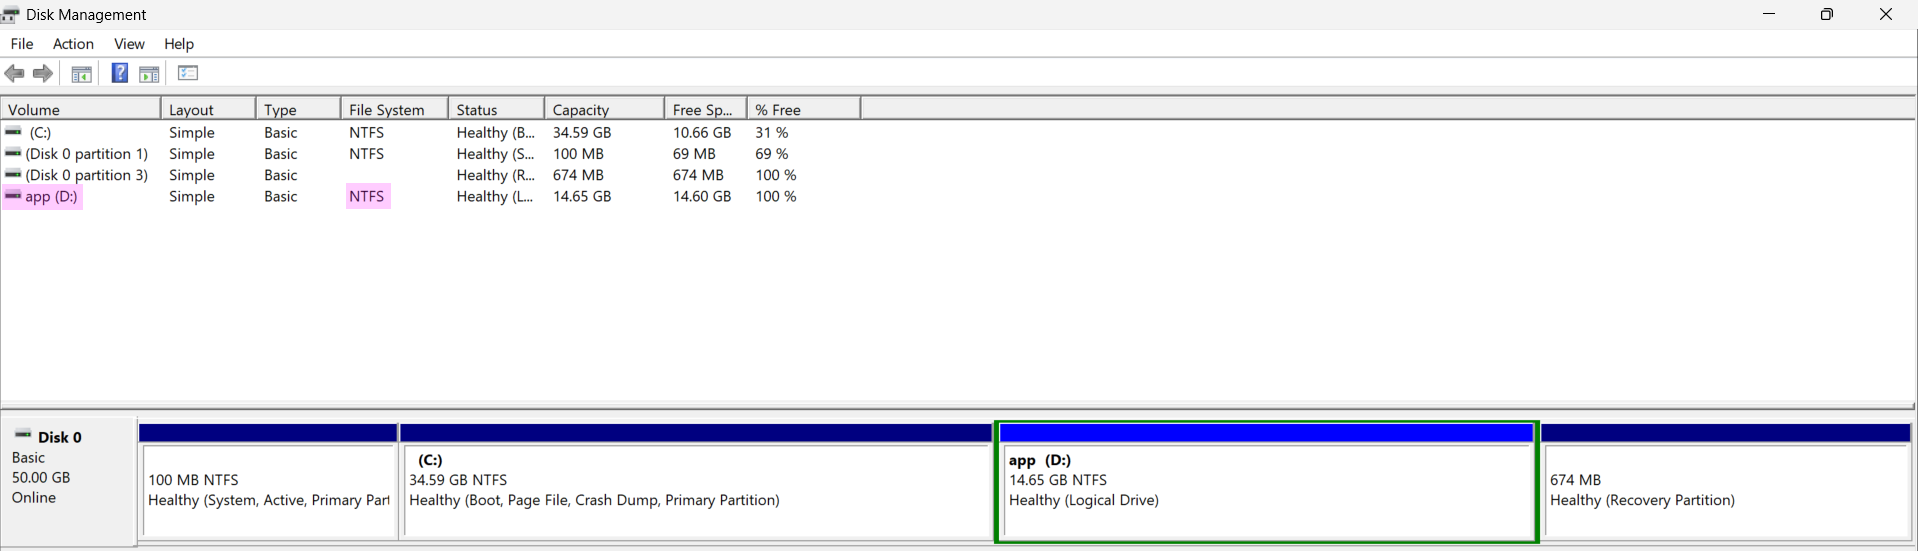Screen dimensions: 1919x551
Task: Select the app (D:) drive icon in volume list
Action: click(x=13, y=196)
